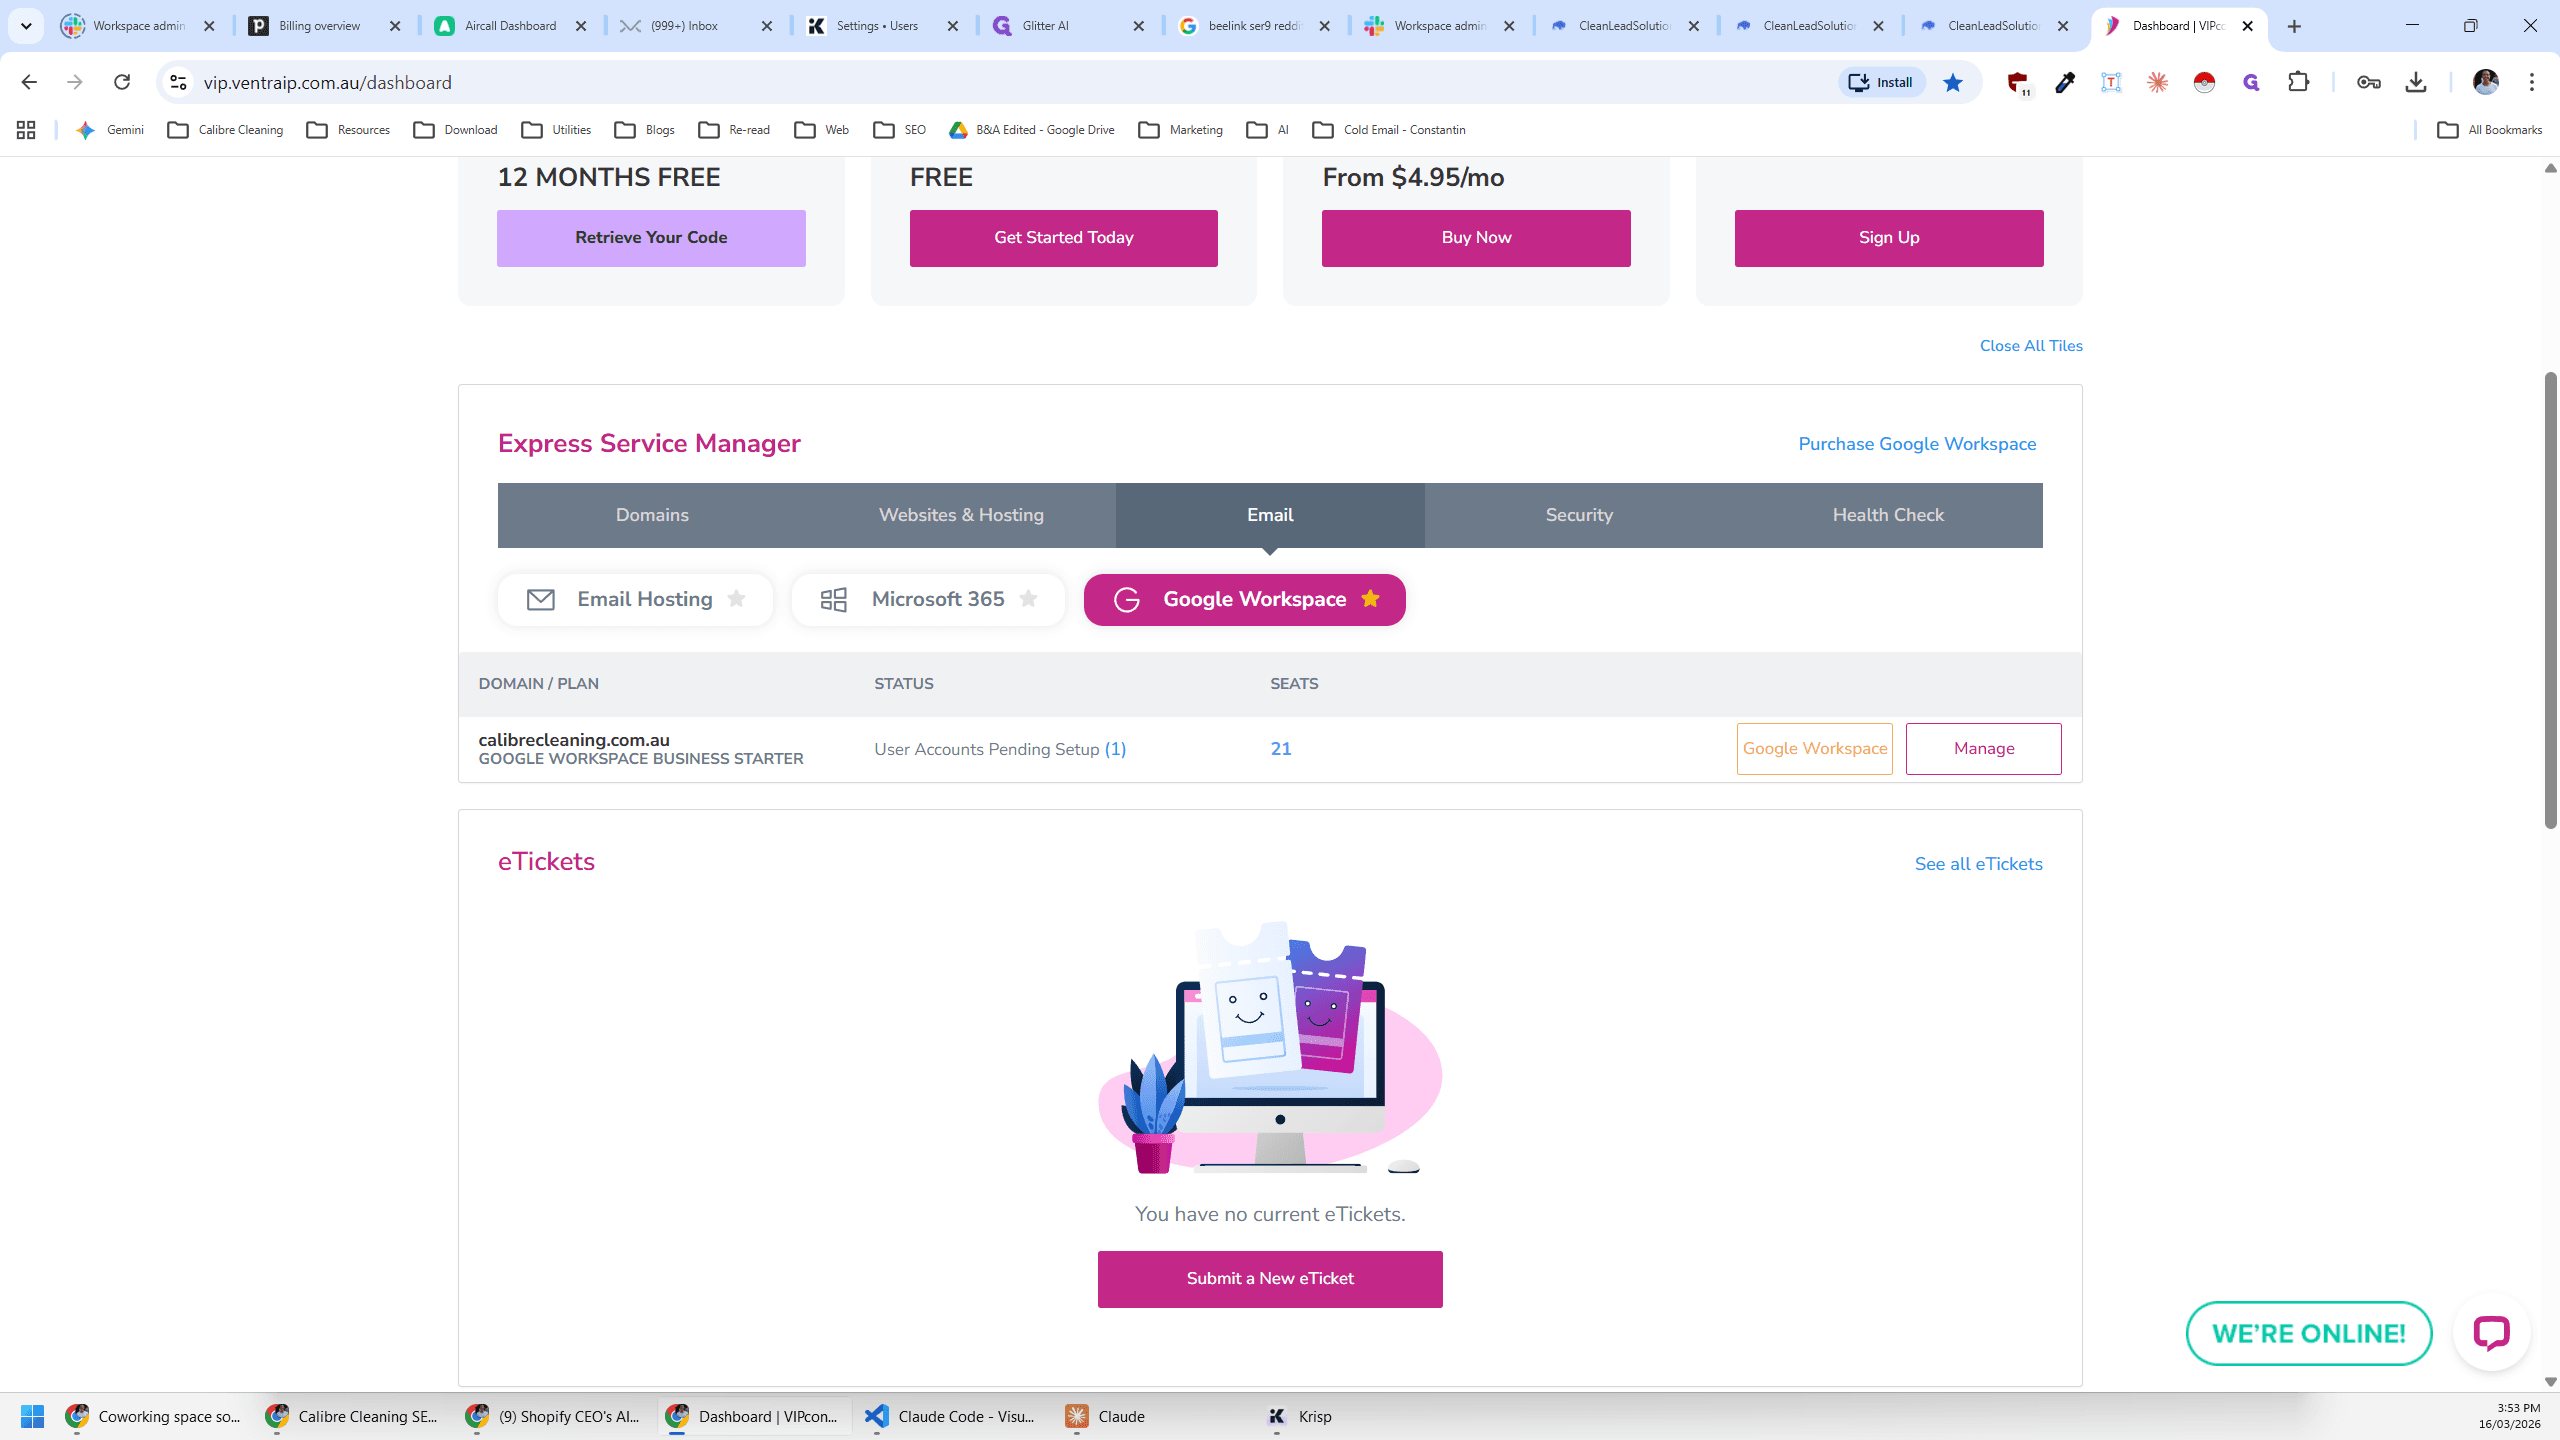
Task: Click Retrieve Your Code button
Action: click(x=651, y=238)
